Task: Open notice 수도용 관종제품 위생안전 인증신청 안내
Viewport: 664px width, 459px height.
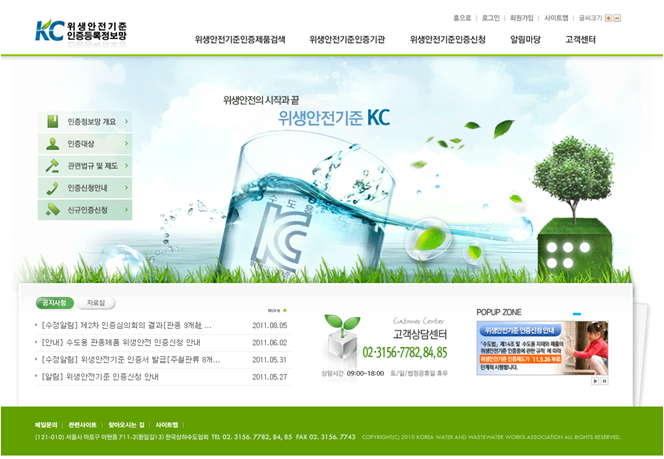Action: (x=121, y=343)
